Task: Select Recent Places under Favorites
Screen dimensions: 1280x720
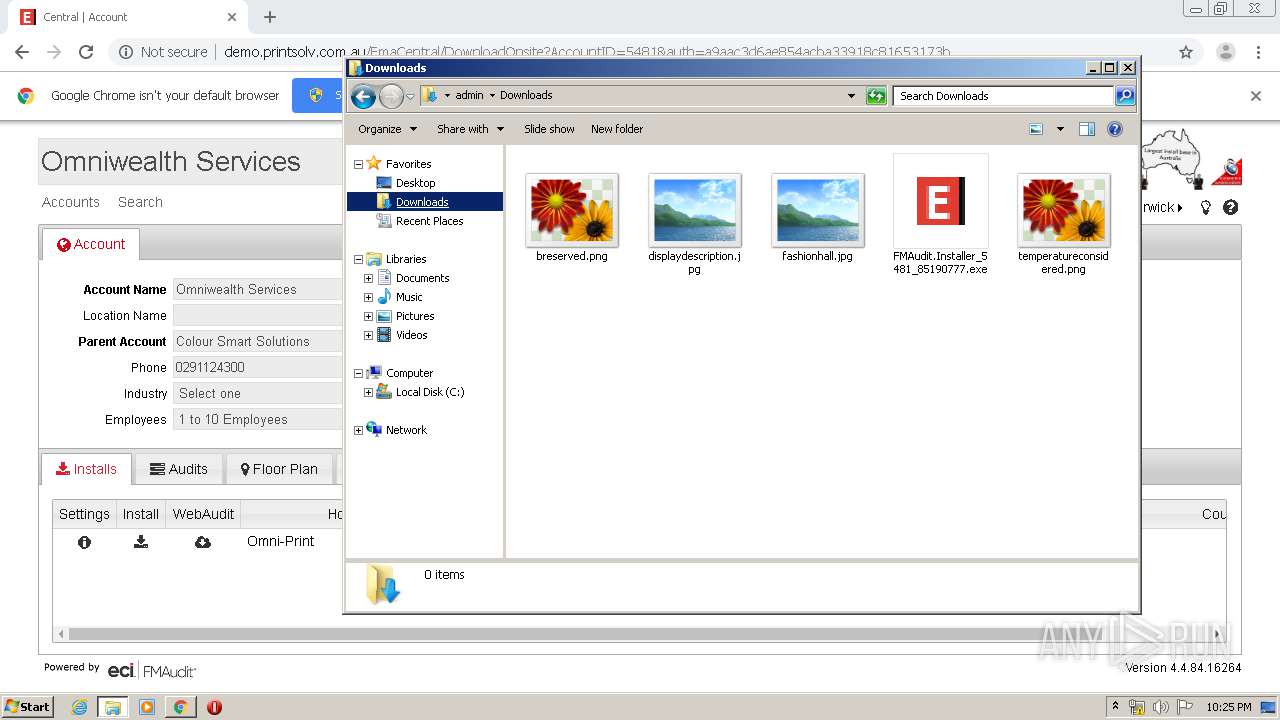Action: click(x=429, y=221)
